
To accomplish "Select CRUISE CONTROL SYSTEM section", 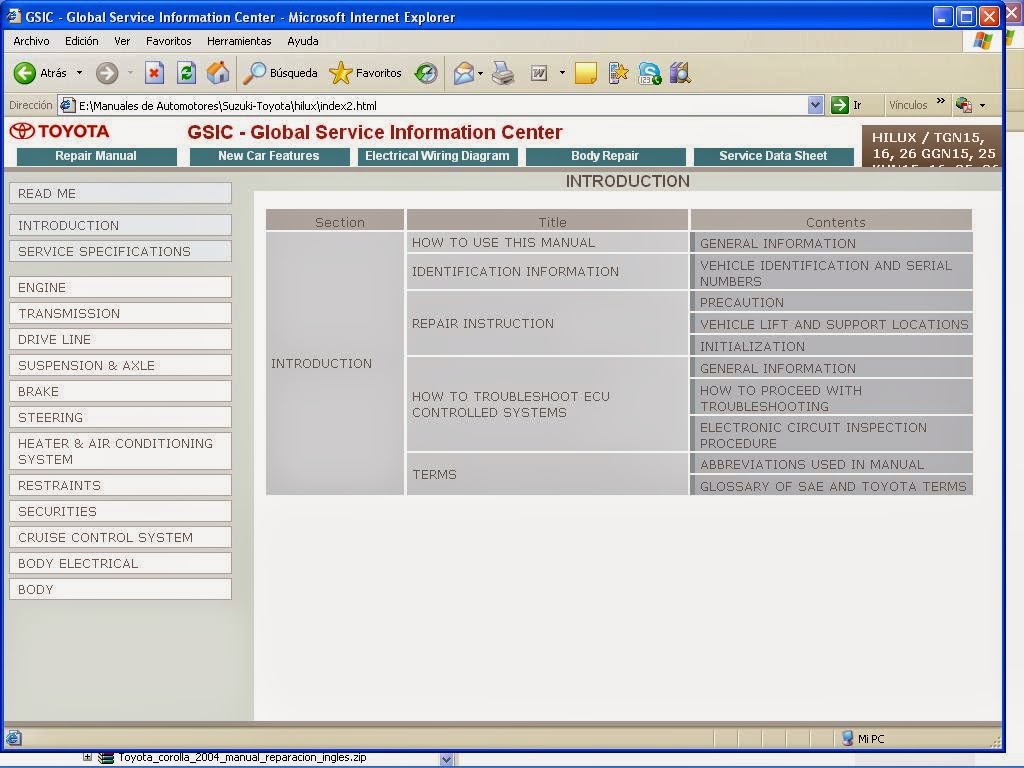I will coord(120,537).
